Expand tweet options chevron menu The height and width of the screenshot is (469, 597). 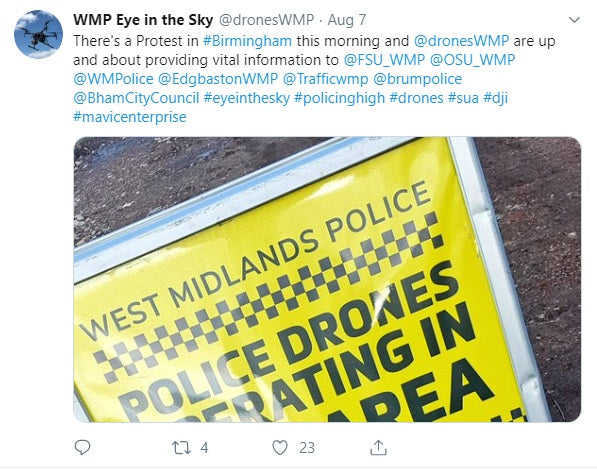[574, 19]
